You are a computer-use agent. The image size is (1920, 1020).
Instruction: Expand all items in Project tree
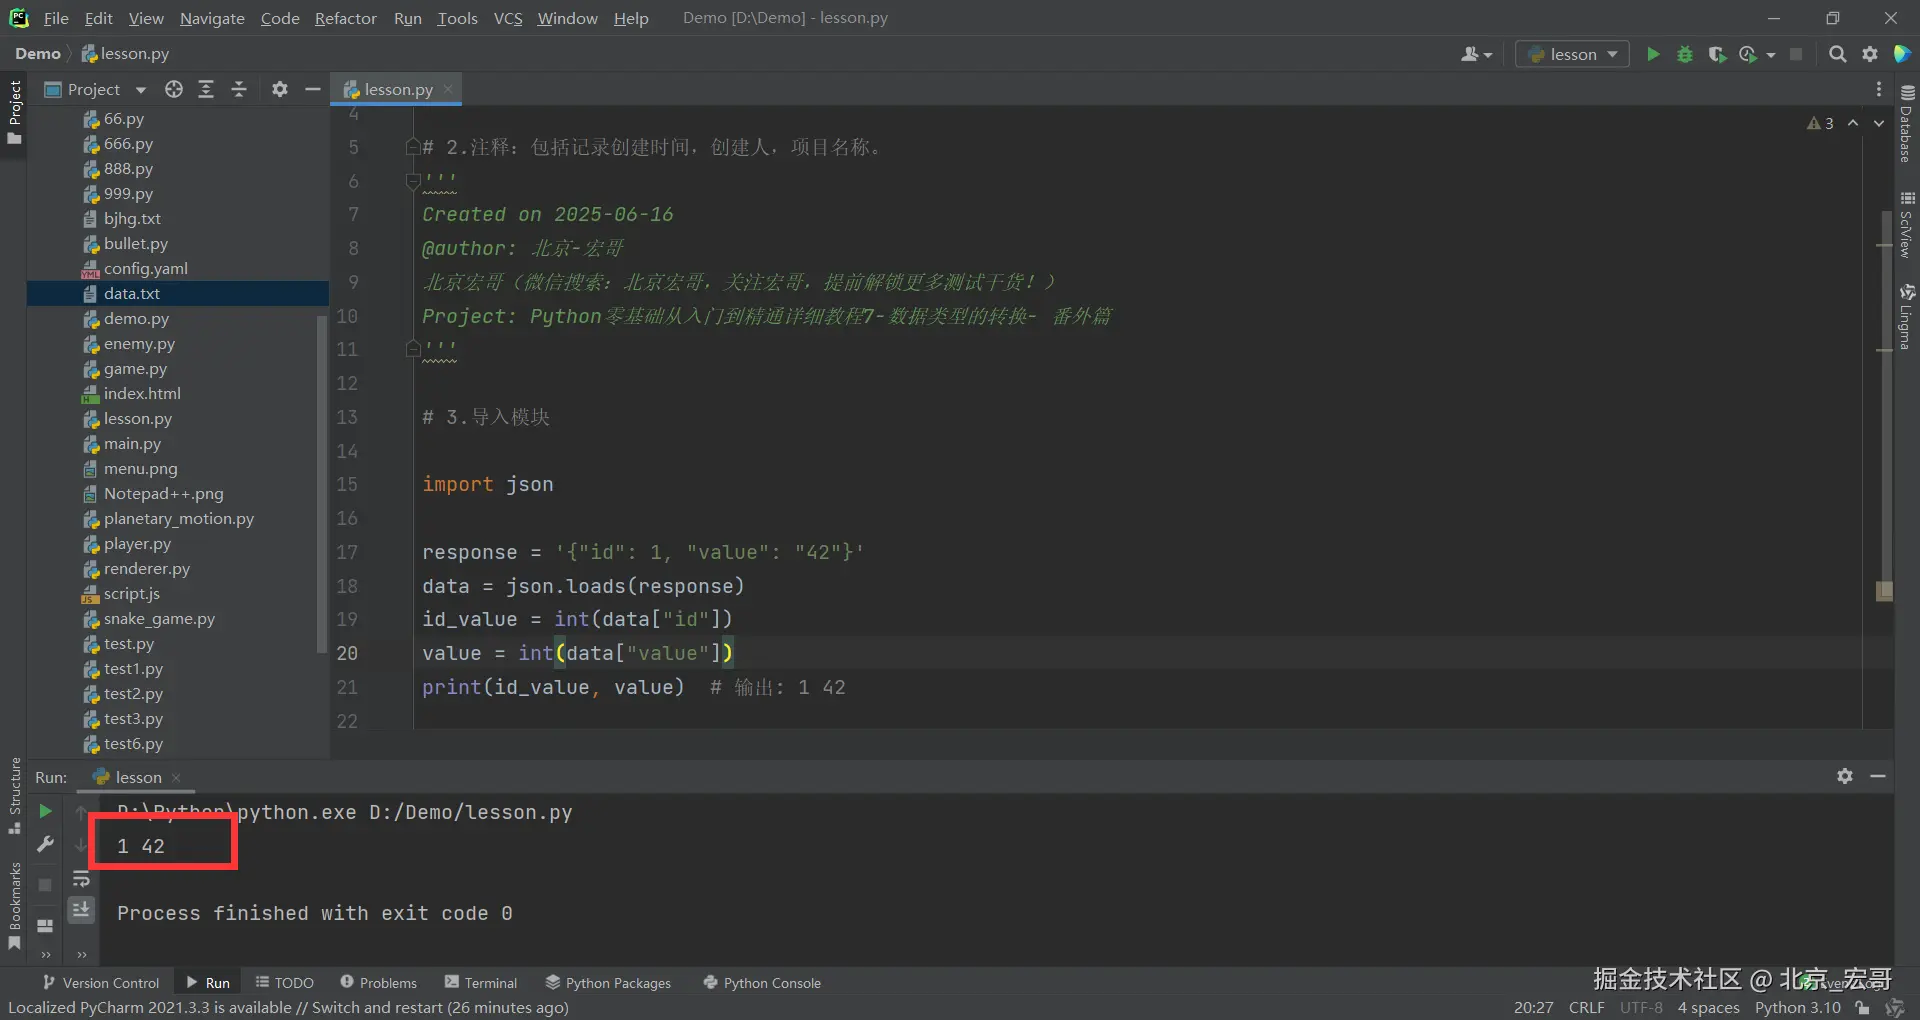tap(206, 89)
